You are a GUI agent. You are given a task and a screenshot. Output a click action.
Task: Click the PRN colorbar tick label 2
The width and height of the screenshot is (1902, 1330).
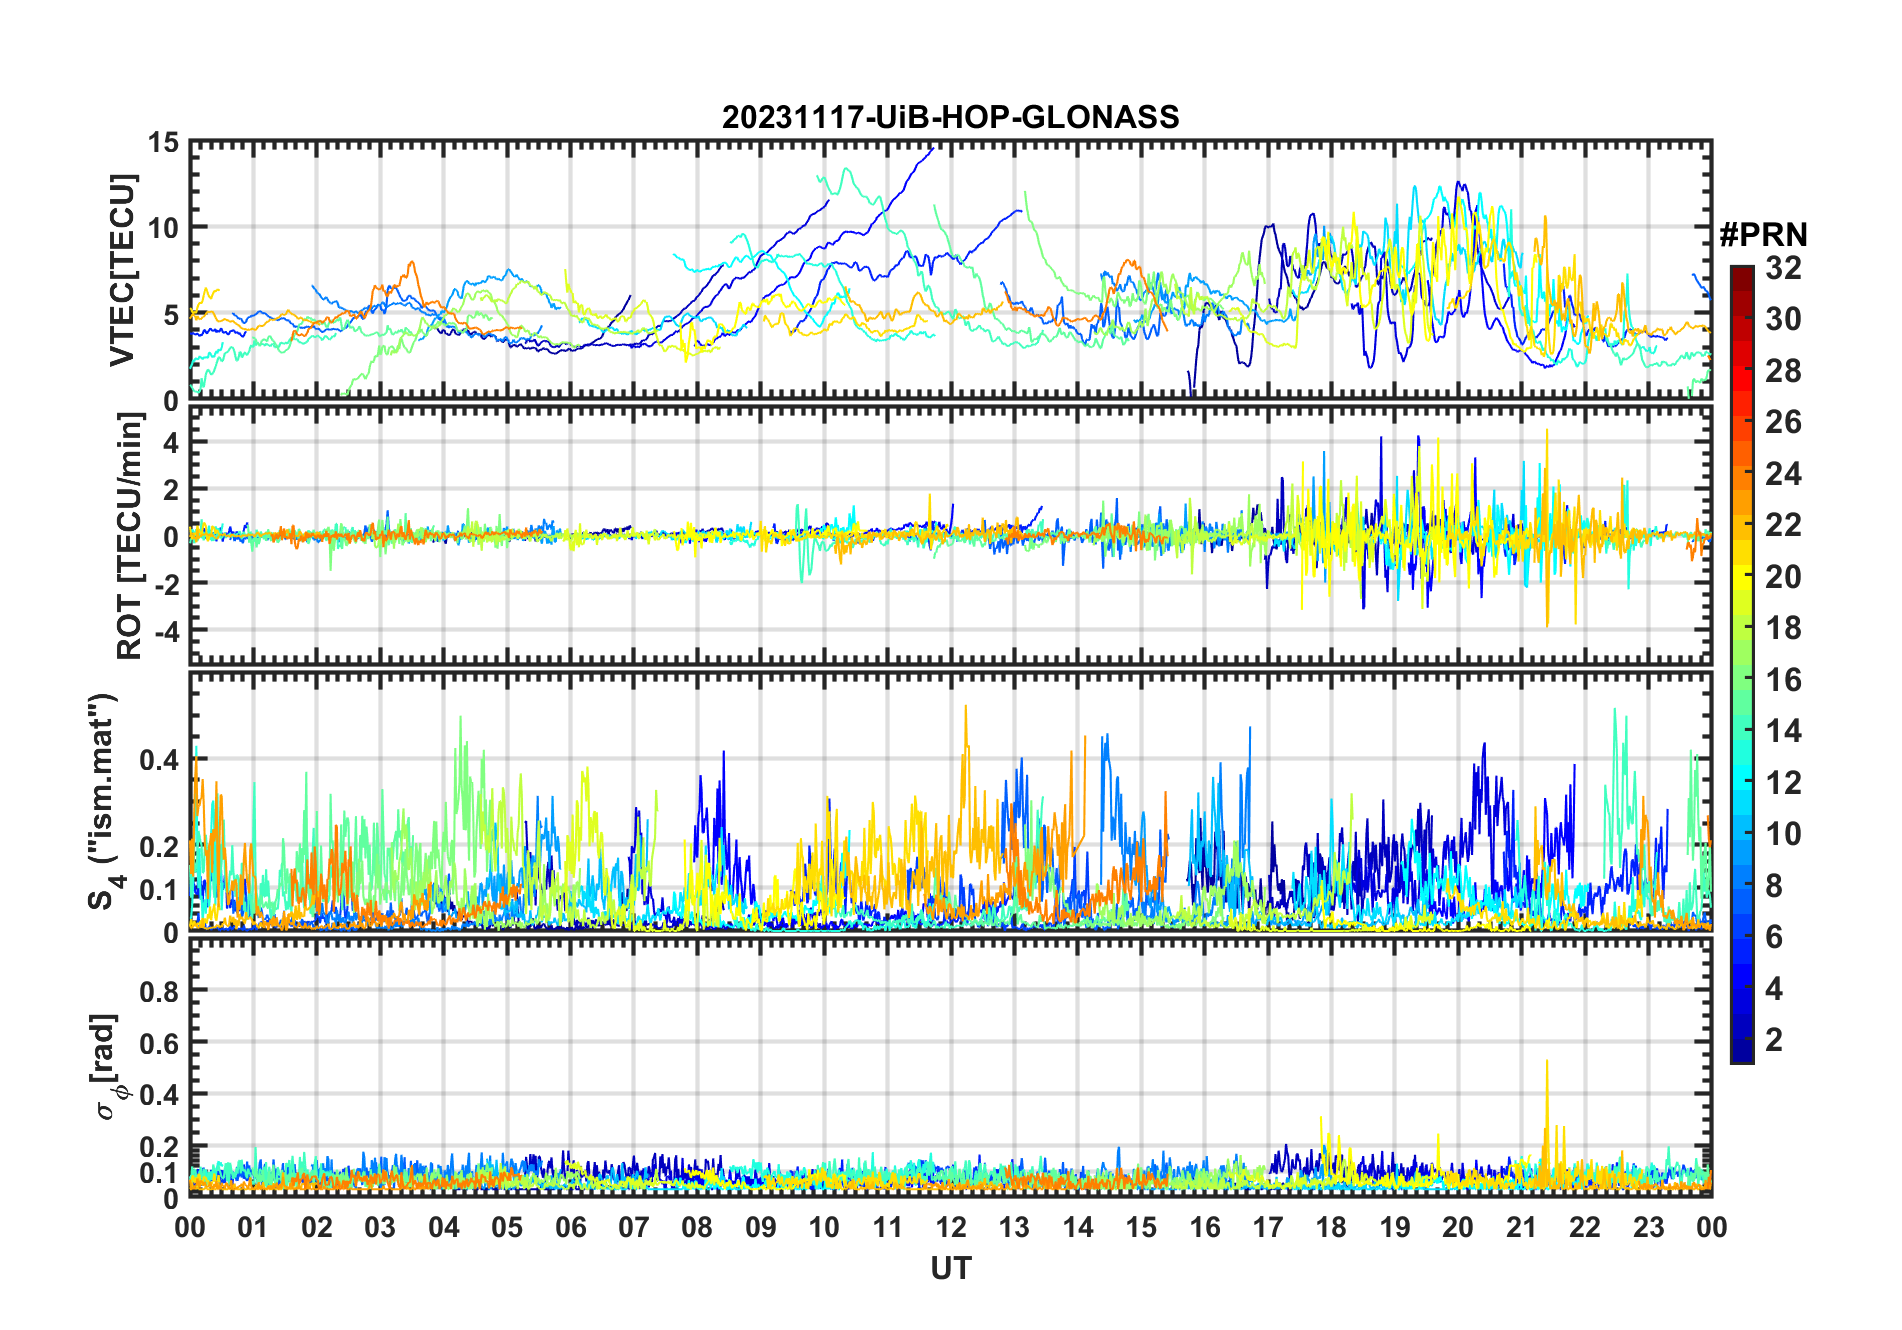coord(1774,1040)
